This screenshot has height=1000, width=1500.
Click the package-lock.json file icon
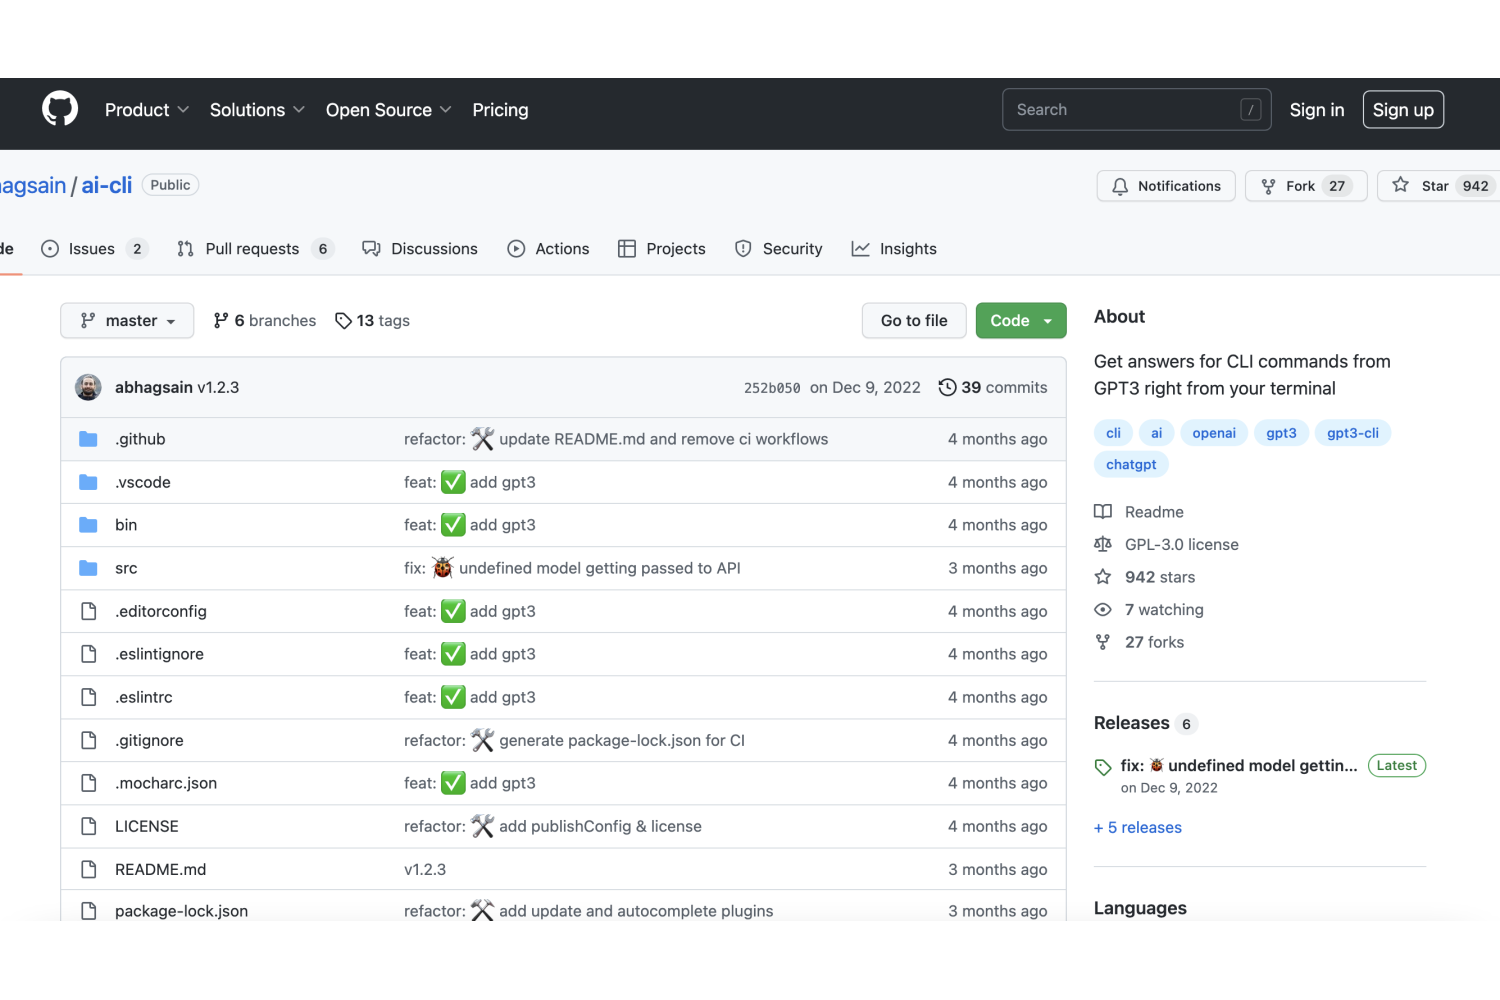88,911
